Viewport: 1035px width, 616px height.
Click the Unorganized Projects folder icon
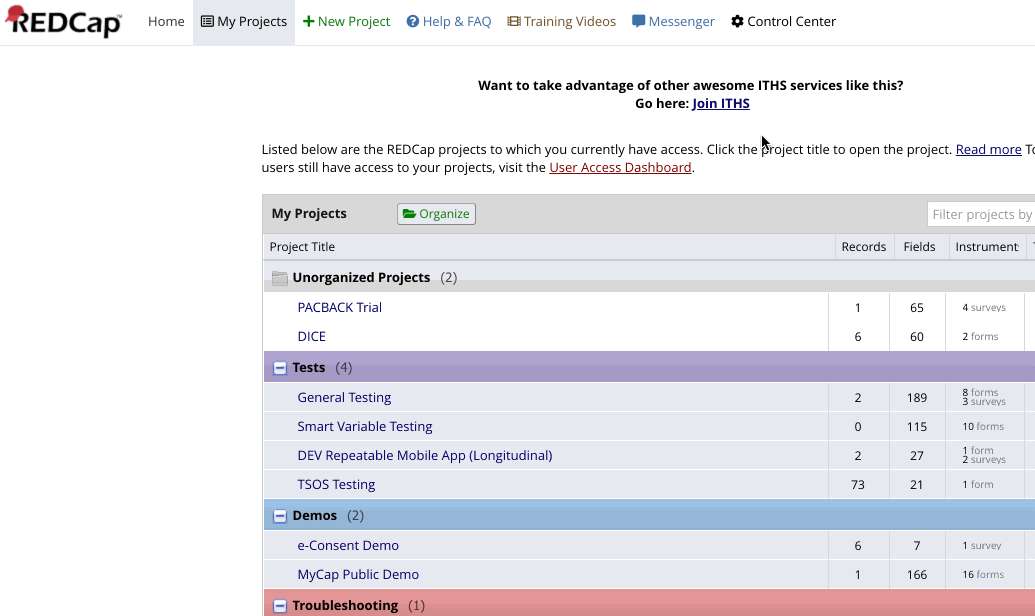pos(280,278)
